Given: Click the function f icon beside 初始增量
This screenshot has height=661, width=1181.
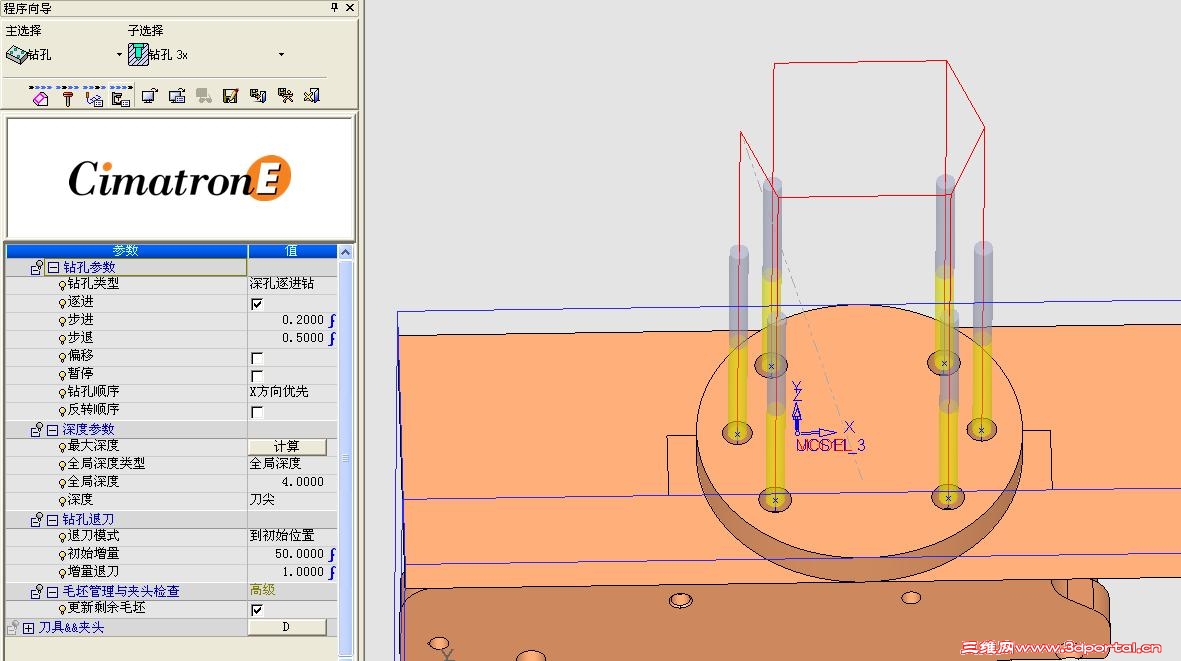Looking at the screenshot, I should [x=332, y=554].
